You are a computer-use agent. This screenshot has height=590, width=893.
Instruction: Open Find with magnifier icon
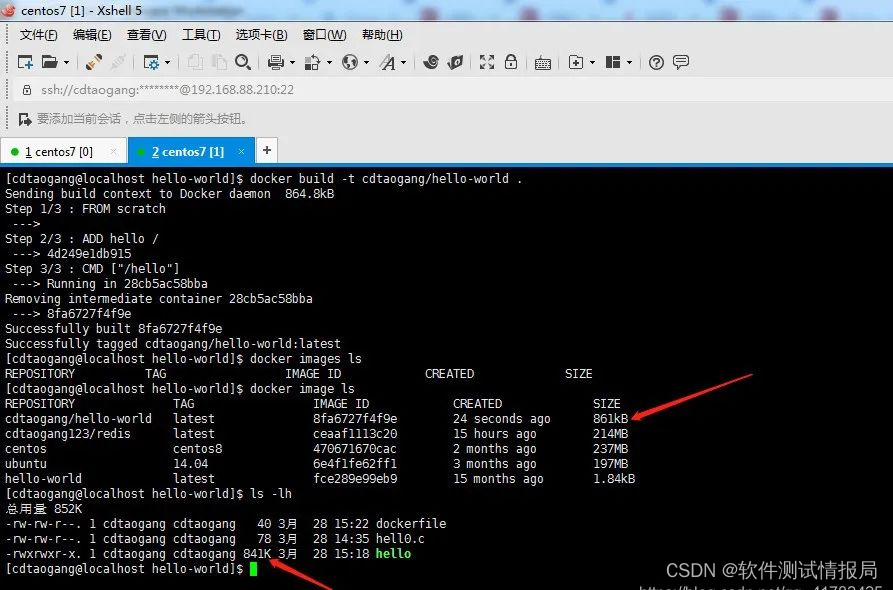tap(243, 62)
